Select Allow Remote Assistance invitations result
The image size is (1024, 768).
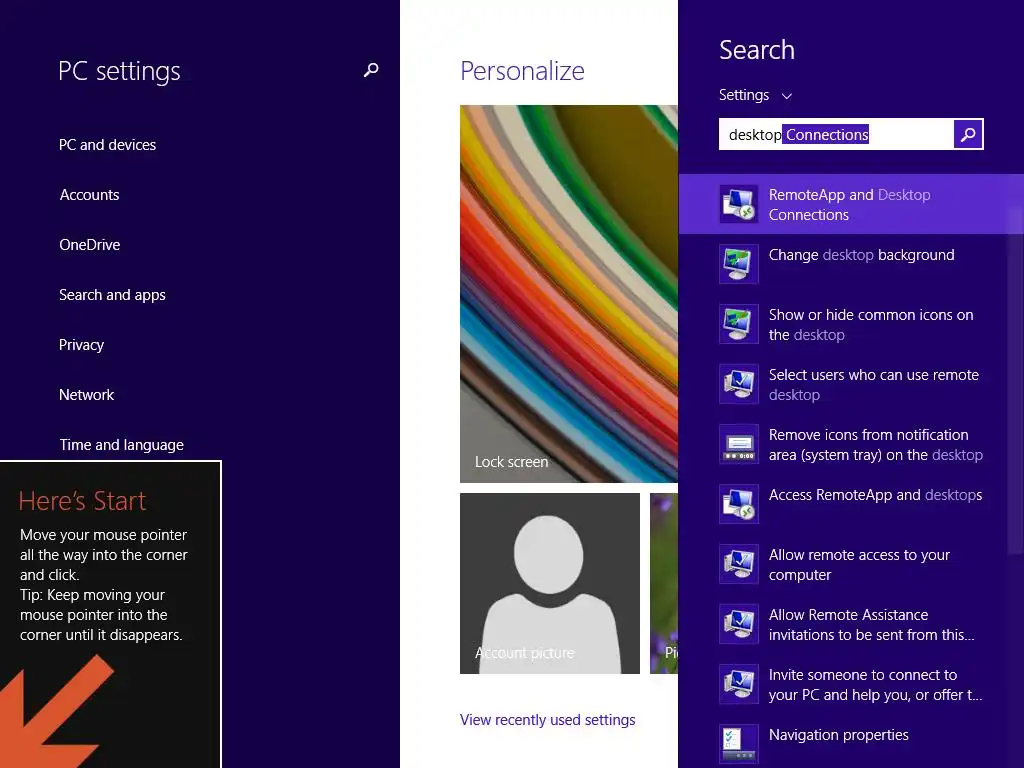[851, 624]
